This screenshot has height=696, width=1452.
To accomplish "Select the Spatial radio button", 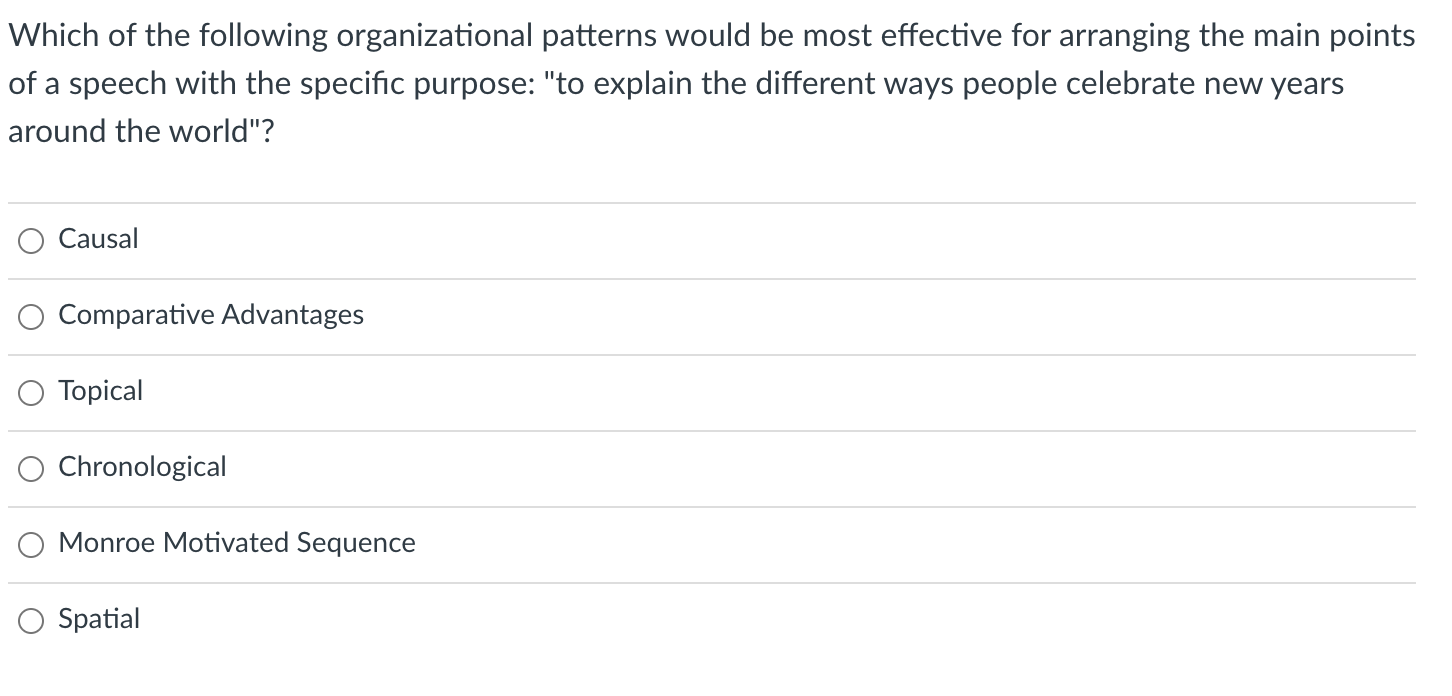I will (x=30, y=620).
